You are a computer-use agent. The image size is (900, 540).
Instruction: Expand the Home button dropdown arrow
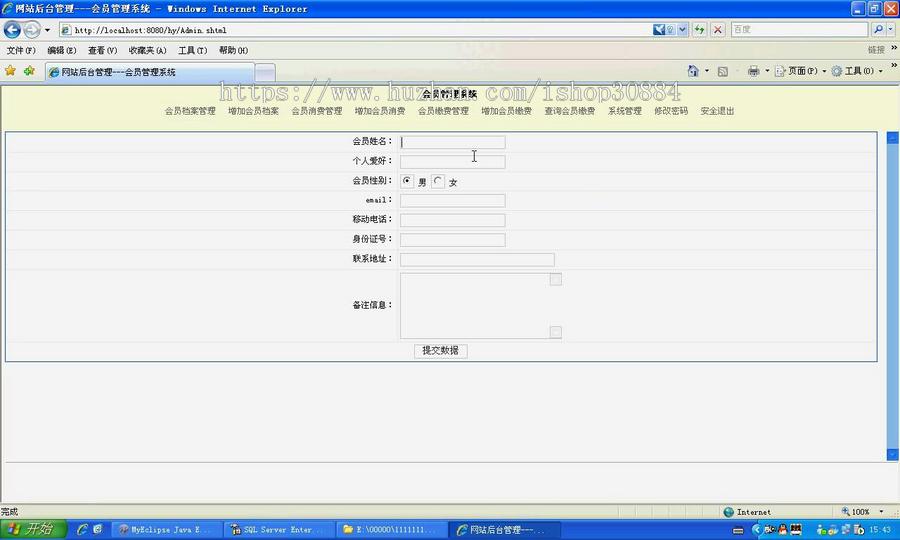tap(707, 71)
